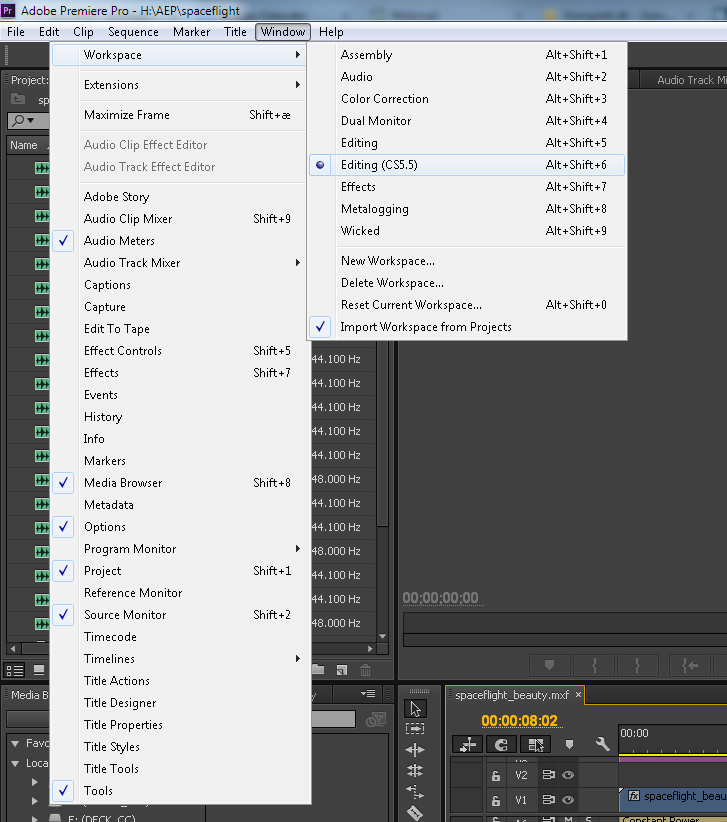Screen dimensions: 727x822
Task: Create a New Bin in Project panel
Action: (318, 669)
